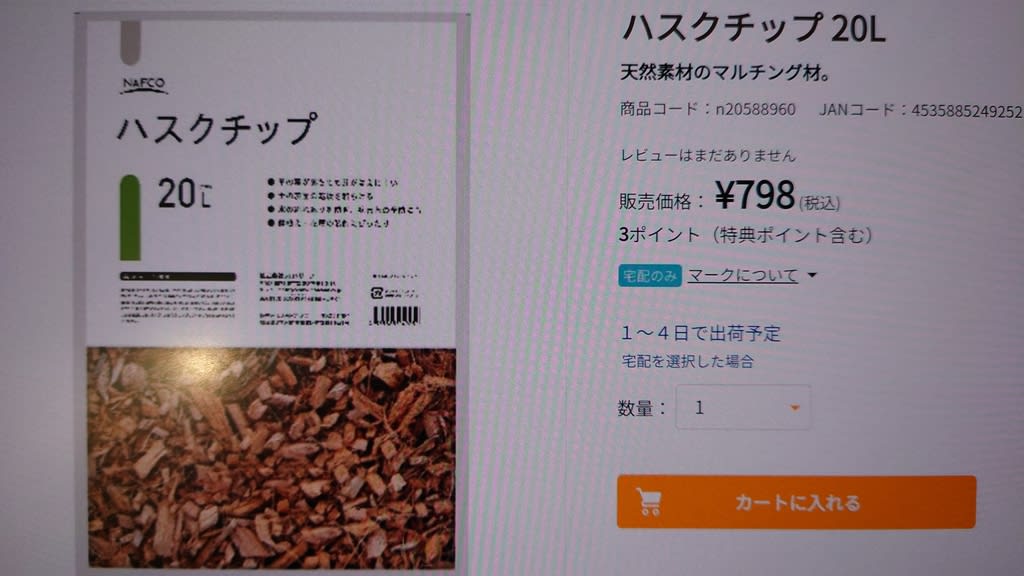Click the ハスクチップ 20L product title
The height and width of the screenshot is (576, 1024).
coord(754,28)
